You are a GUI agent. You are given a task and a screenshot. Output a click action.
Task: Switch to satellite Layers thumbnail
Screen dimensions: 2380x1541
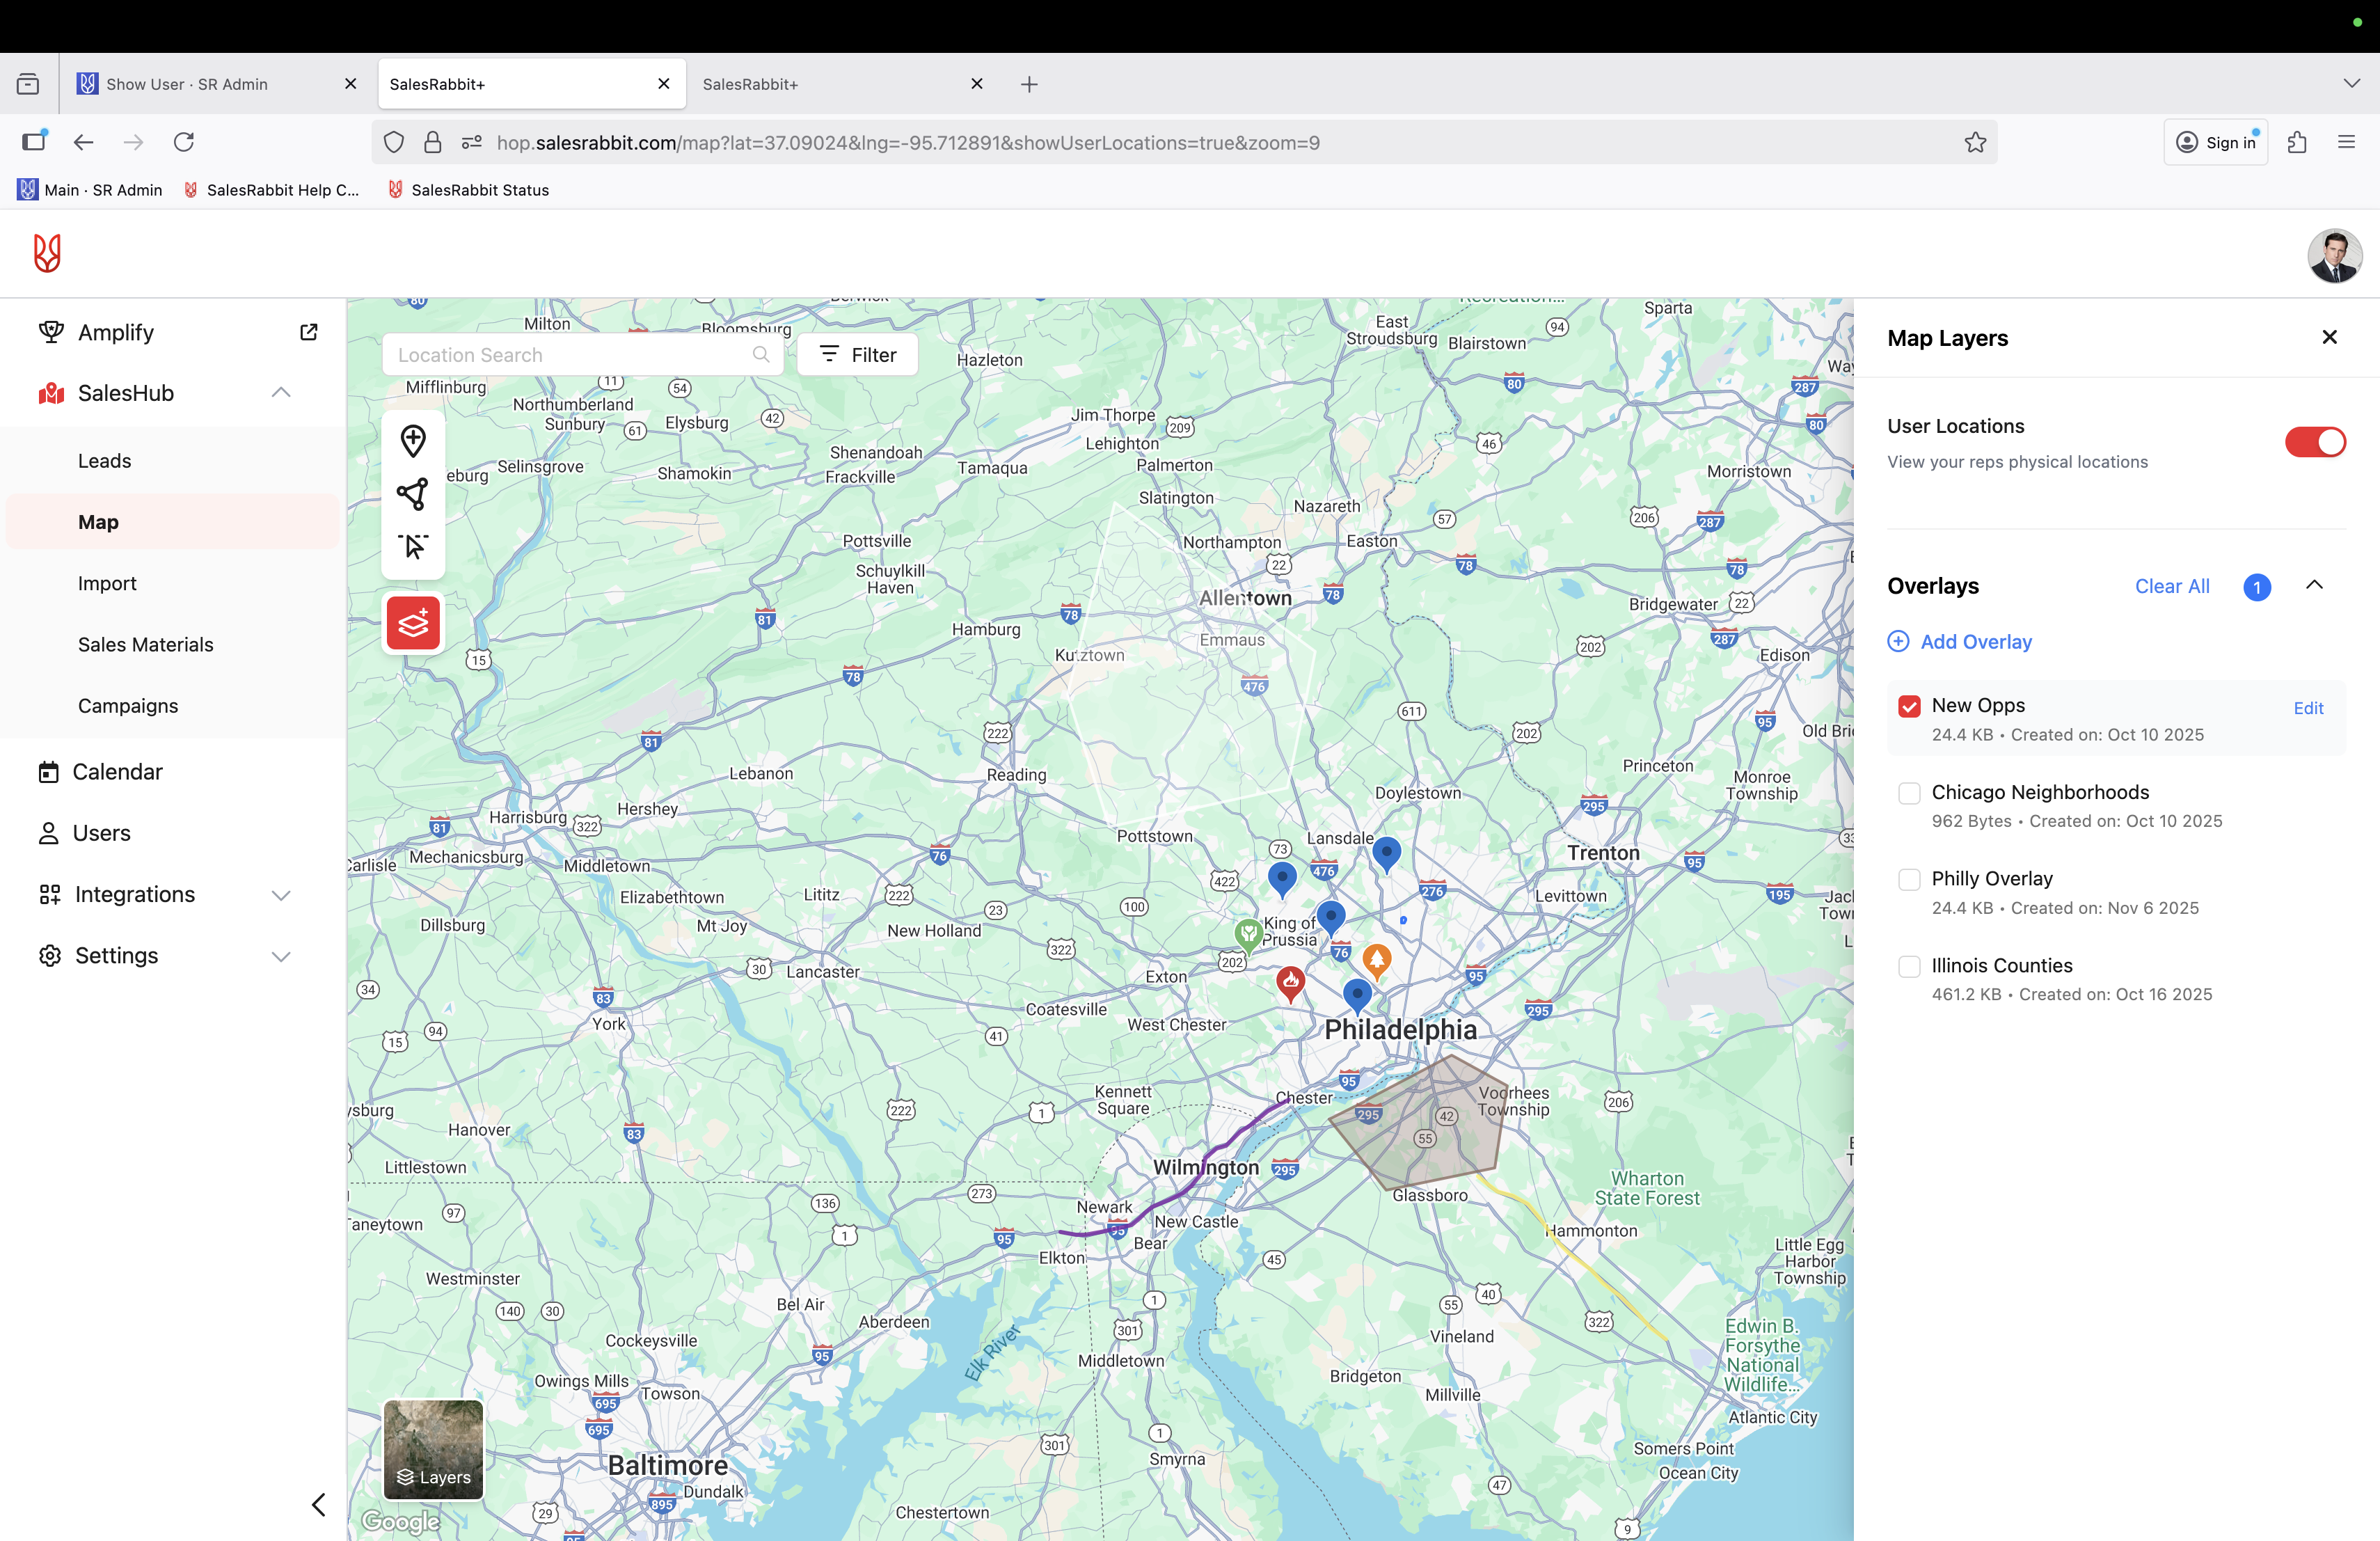click(x=433, y=1449)
